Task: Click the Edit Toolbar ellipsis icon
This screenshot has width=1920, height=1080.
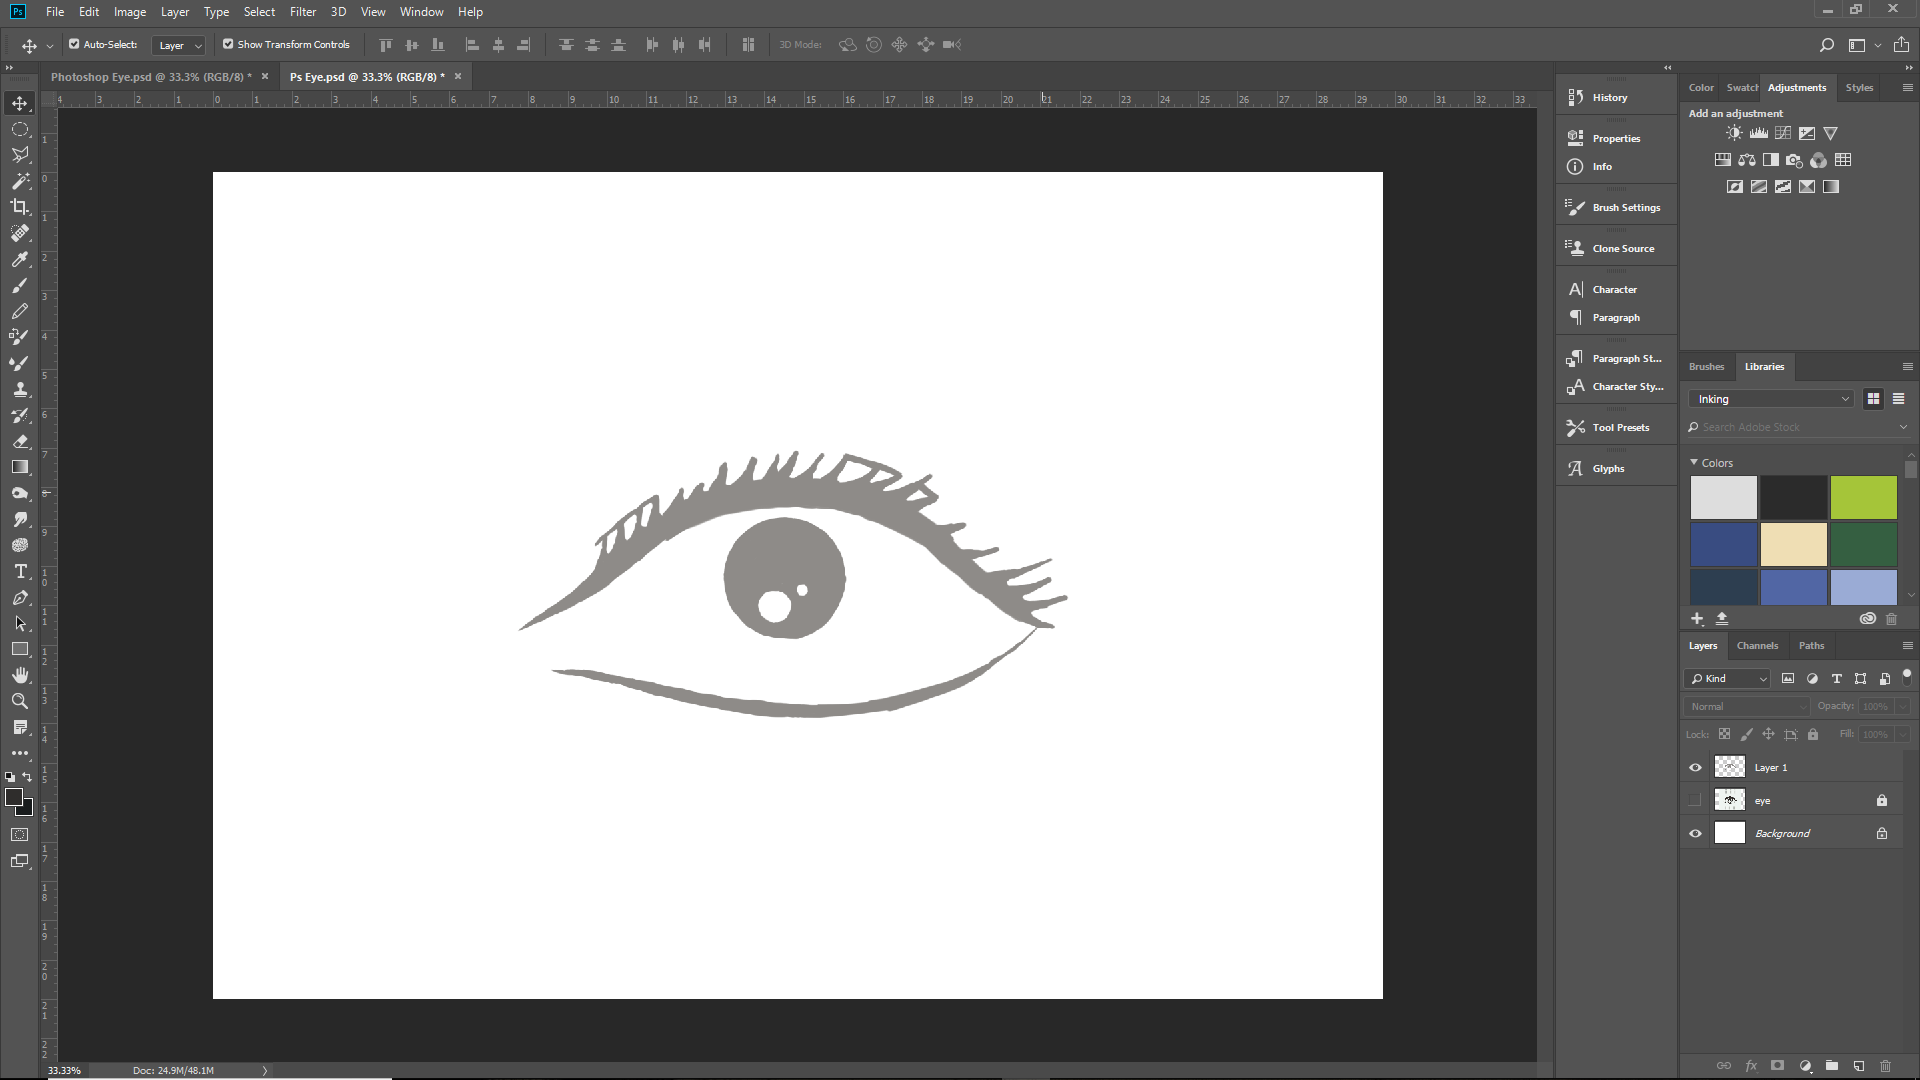Action: (20, 753)
